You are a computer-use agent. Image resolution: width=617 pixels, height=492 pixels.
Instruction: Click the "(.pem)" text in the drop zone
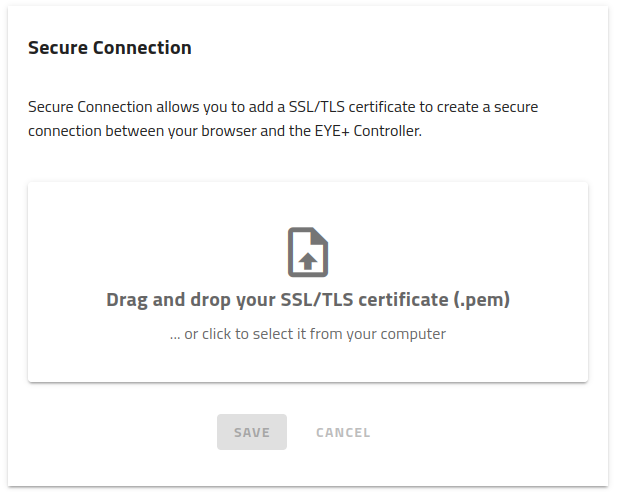tap(482, 300)
